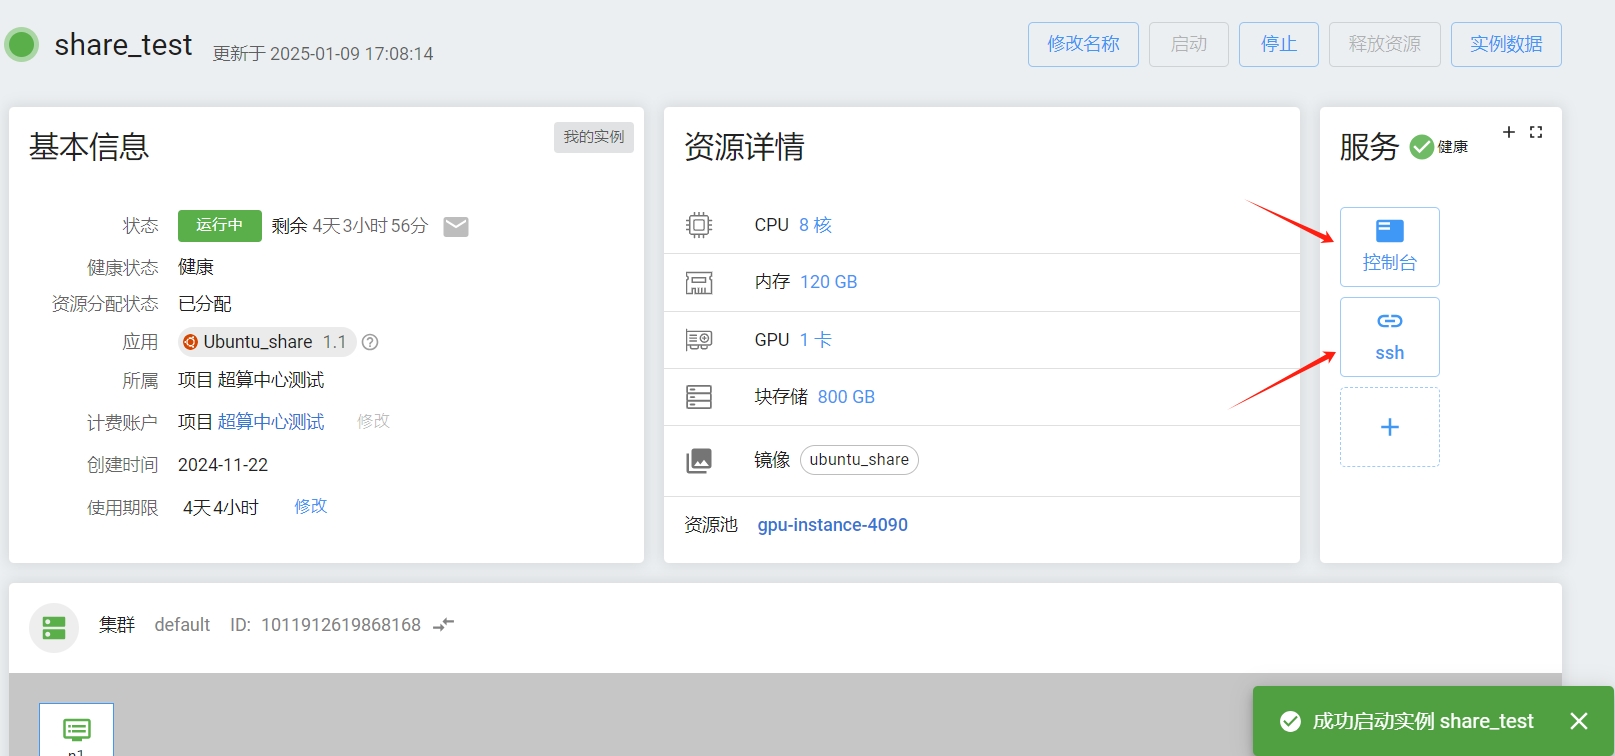Click the mail notification icon beside remaining time

click(456, 227)
